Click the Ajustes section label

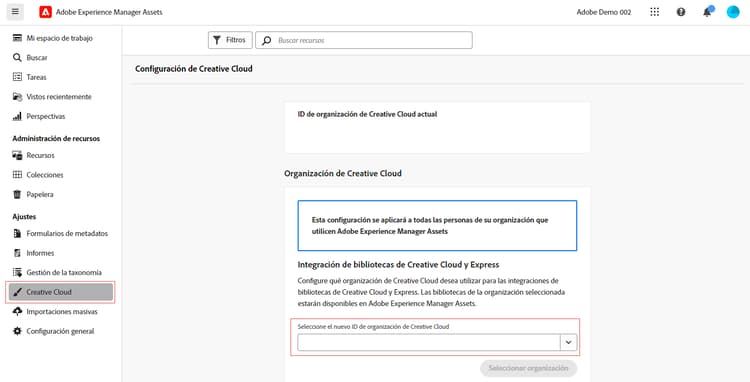[24, 217]
